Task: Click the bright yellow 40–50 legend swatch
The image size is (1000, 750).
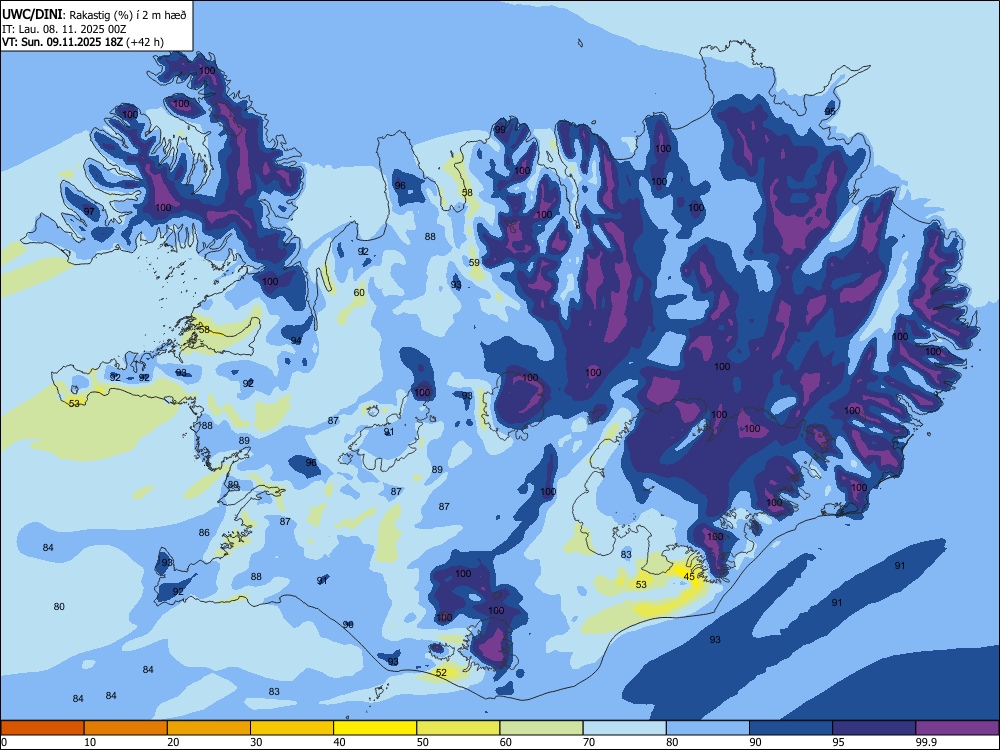Action: [x=375, y=728]
